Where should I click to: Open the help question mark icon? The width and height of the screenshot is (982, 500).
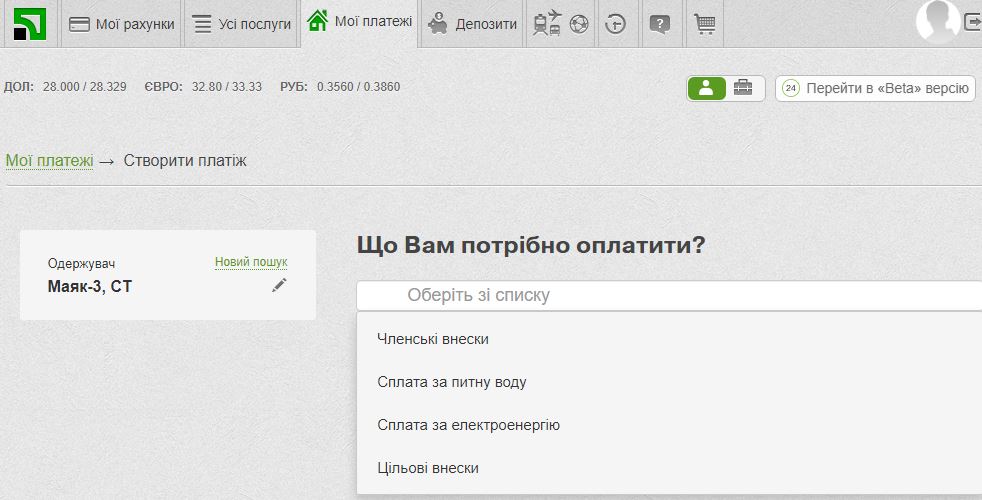tap(659, 24)
